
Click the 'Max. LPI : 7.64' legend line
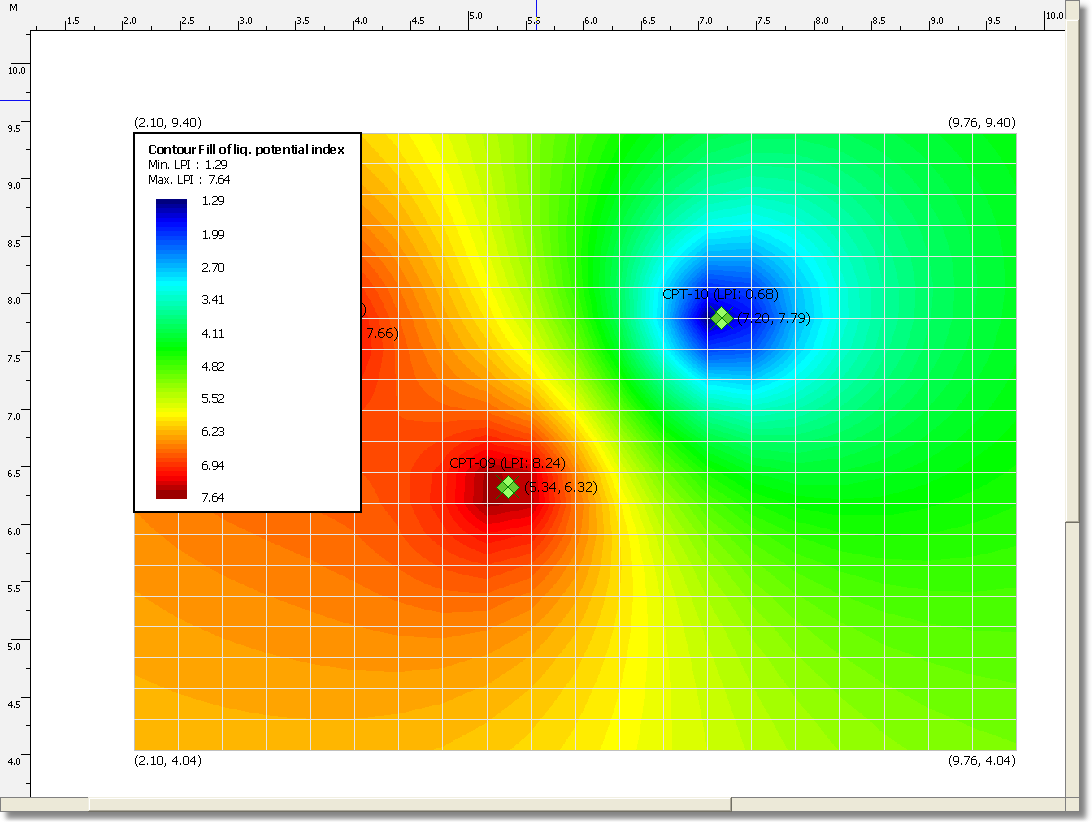coord(189,179)
